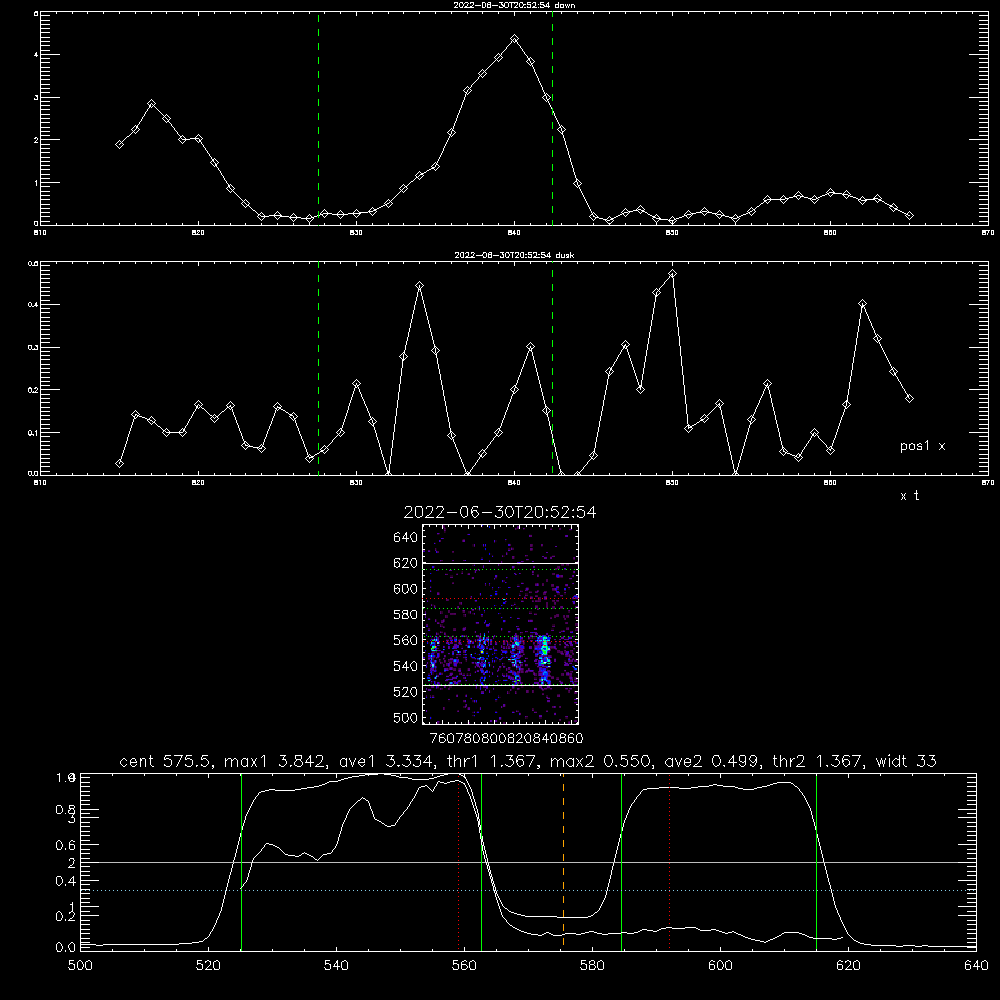This screenshot has width=1000, height=1000.
Task: Click the 'ave2 0.499' value text
Action: (x=713, y=761)
